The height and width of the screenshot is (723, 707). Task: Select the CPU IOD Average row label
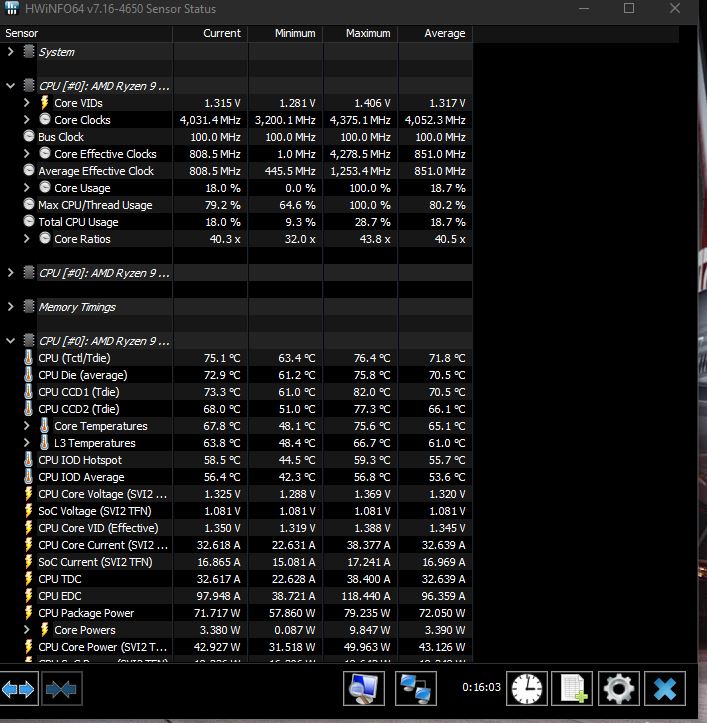(81, 477)
